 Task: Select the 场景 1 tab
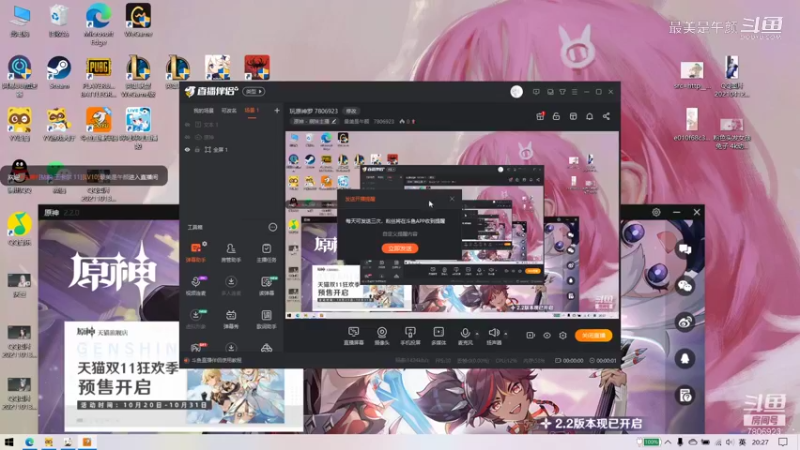tap(252, 111)
